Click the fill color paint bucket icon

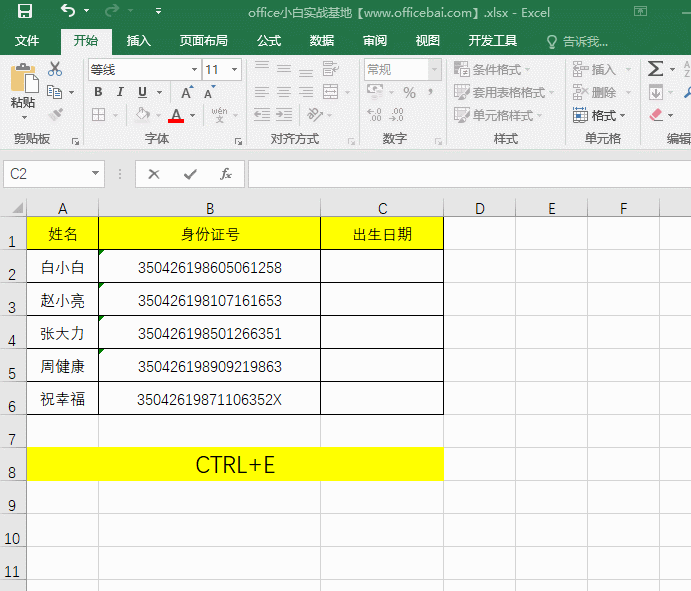click(x=142, y=115)
